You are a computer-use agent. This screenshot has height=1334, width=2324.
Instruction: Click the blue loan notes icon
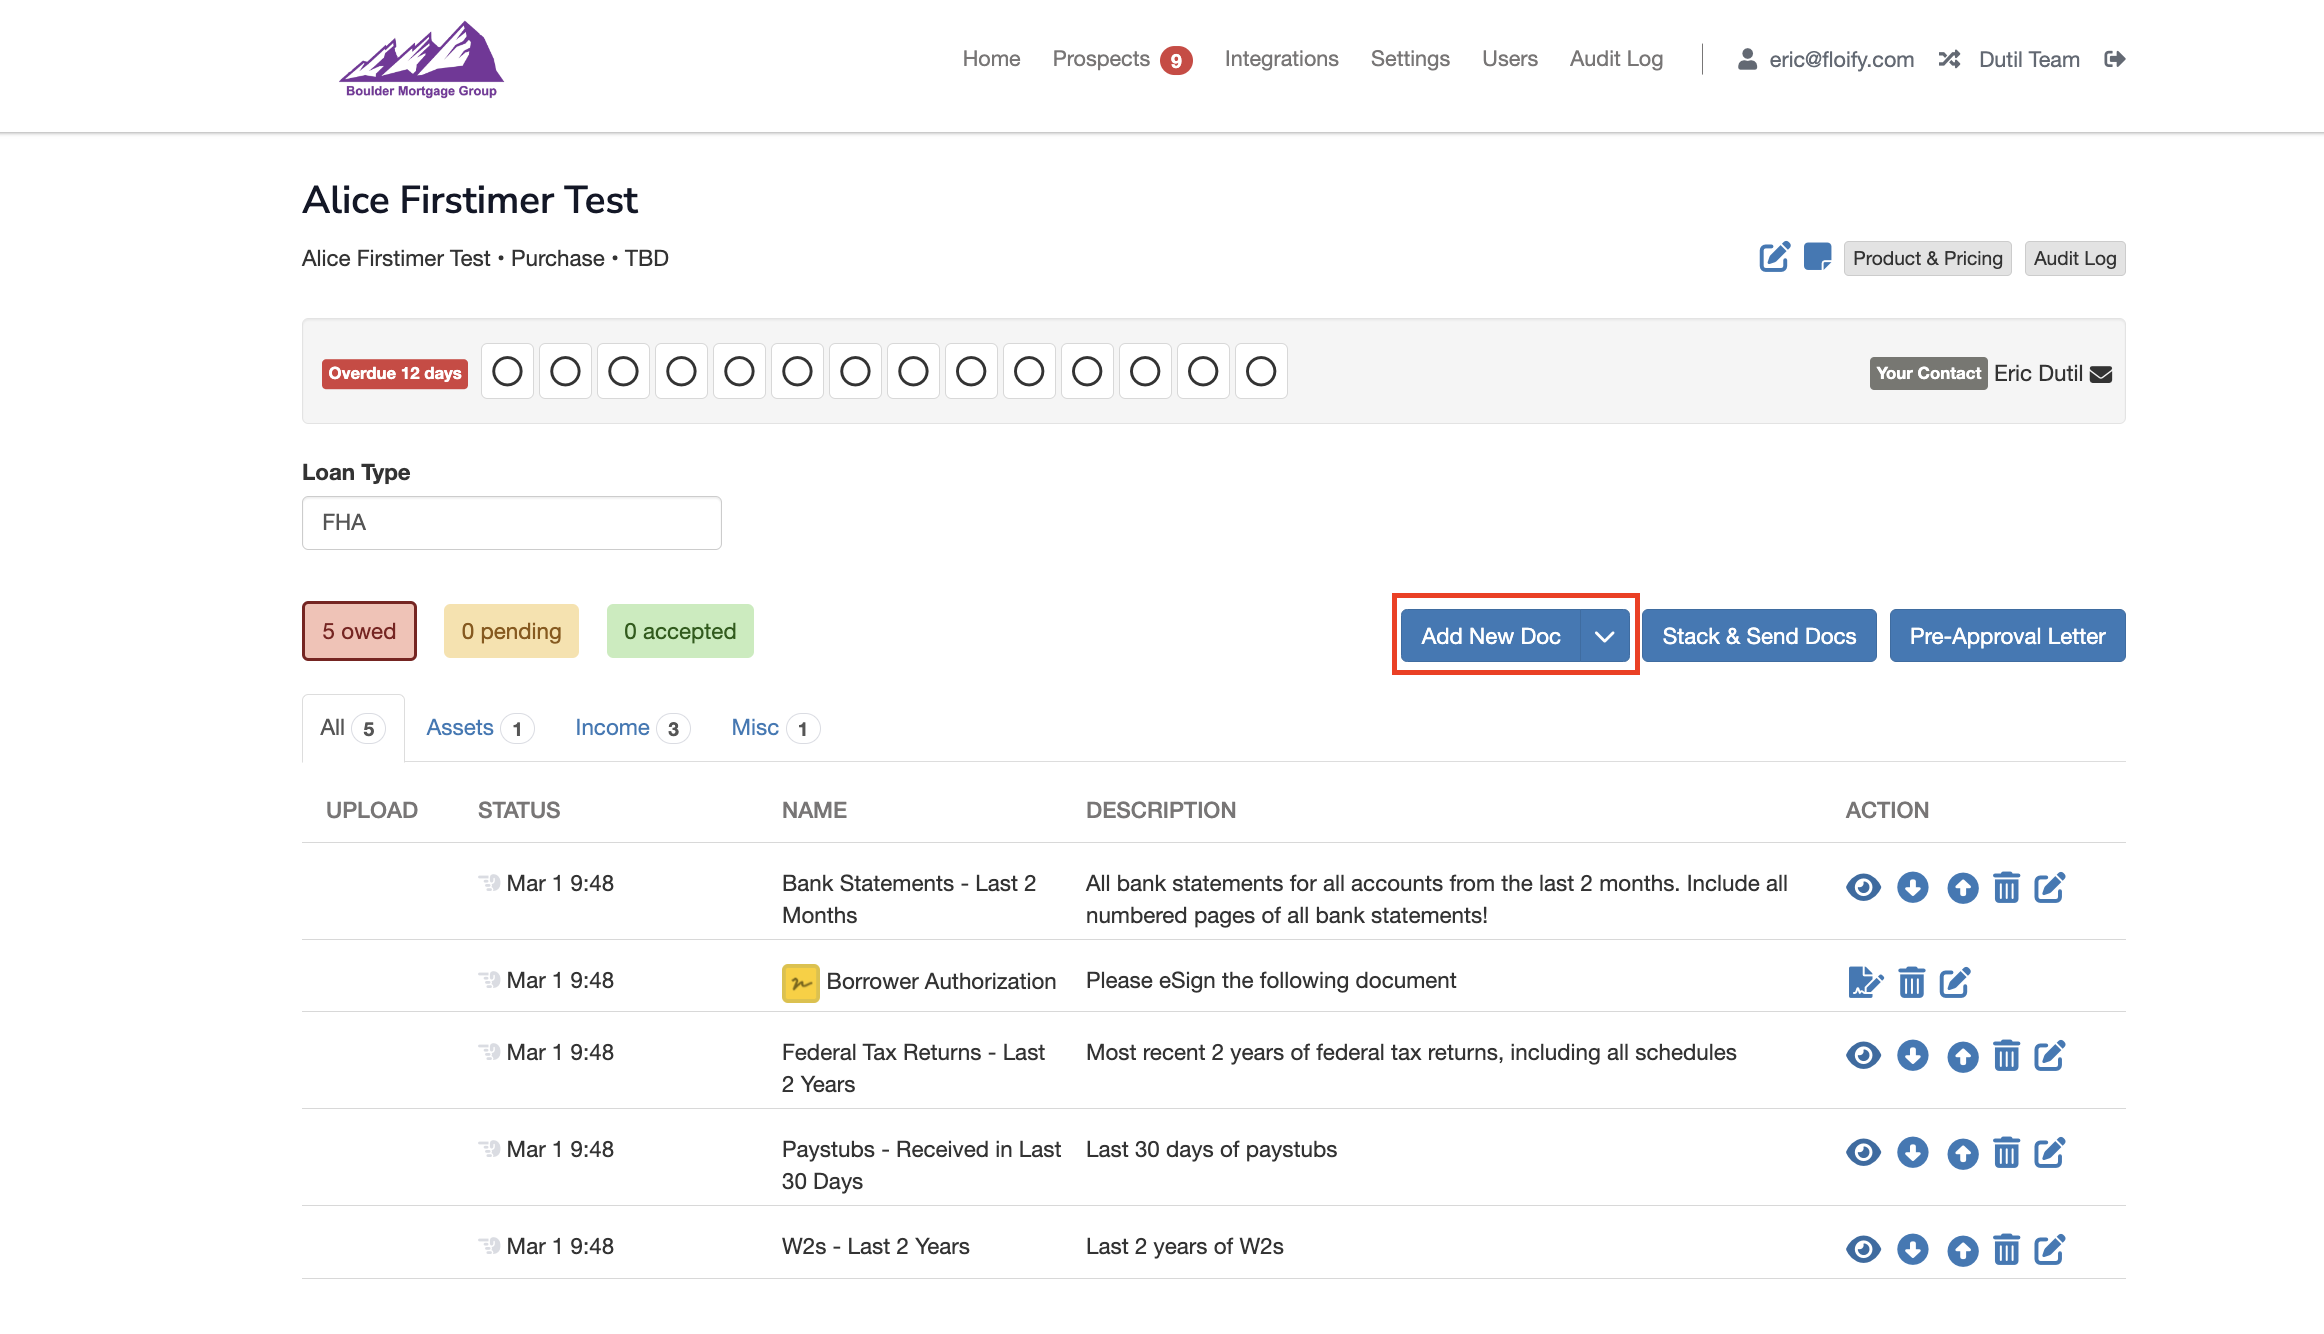coord(1817,257)
